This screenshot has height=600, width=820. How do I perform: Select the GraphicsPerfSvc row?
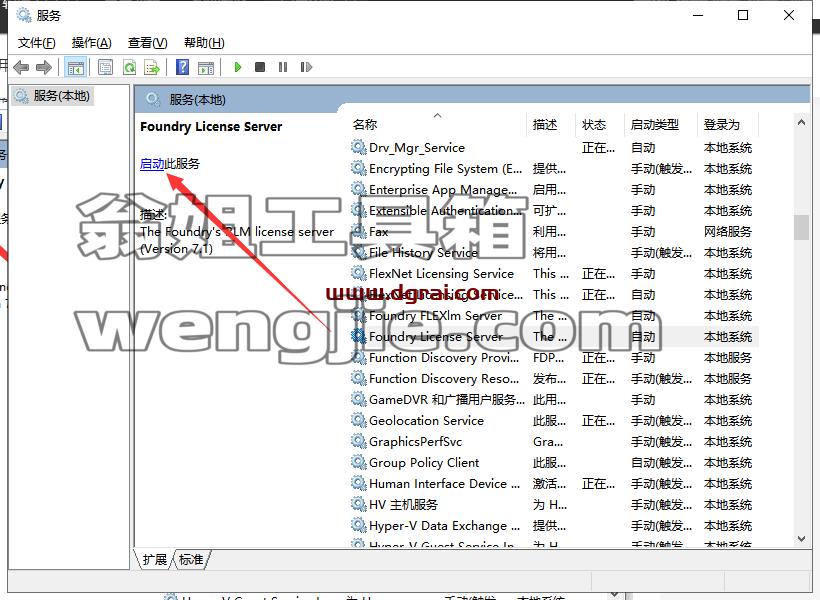click(x=554, y=441)
